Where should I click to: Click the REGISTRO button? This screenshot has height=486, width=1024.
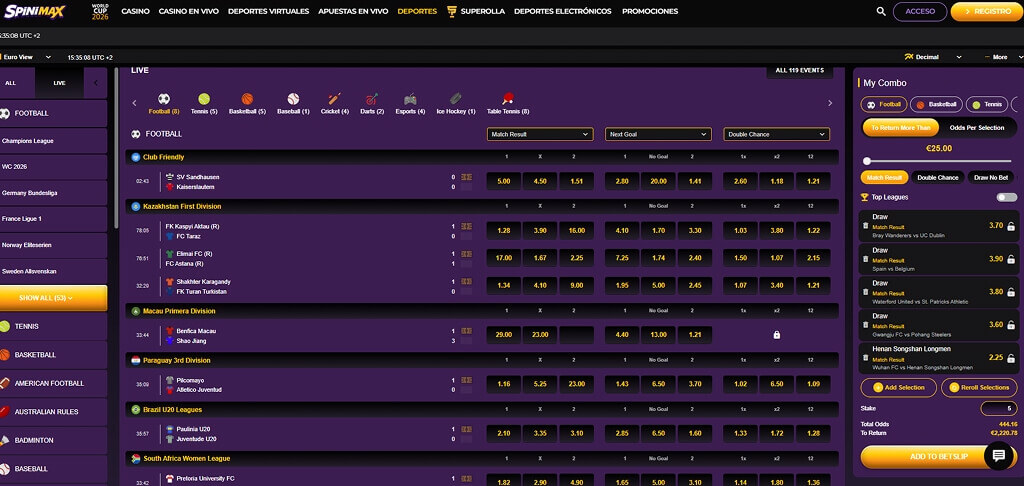(987, 11)
